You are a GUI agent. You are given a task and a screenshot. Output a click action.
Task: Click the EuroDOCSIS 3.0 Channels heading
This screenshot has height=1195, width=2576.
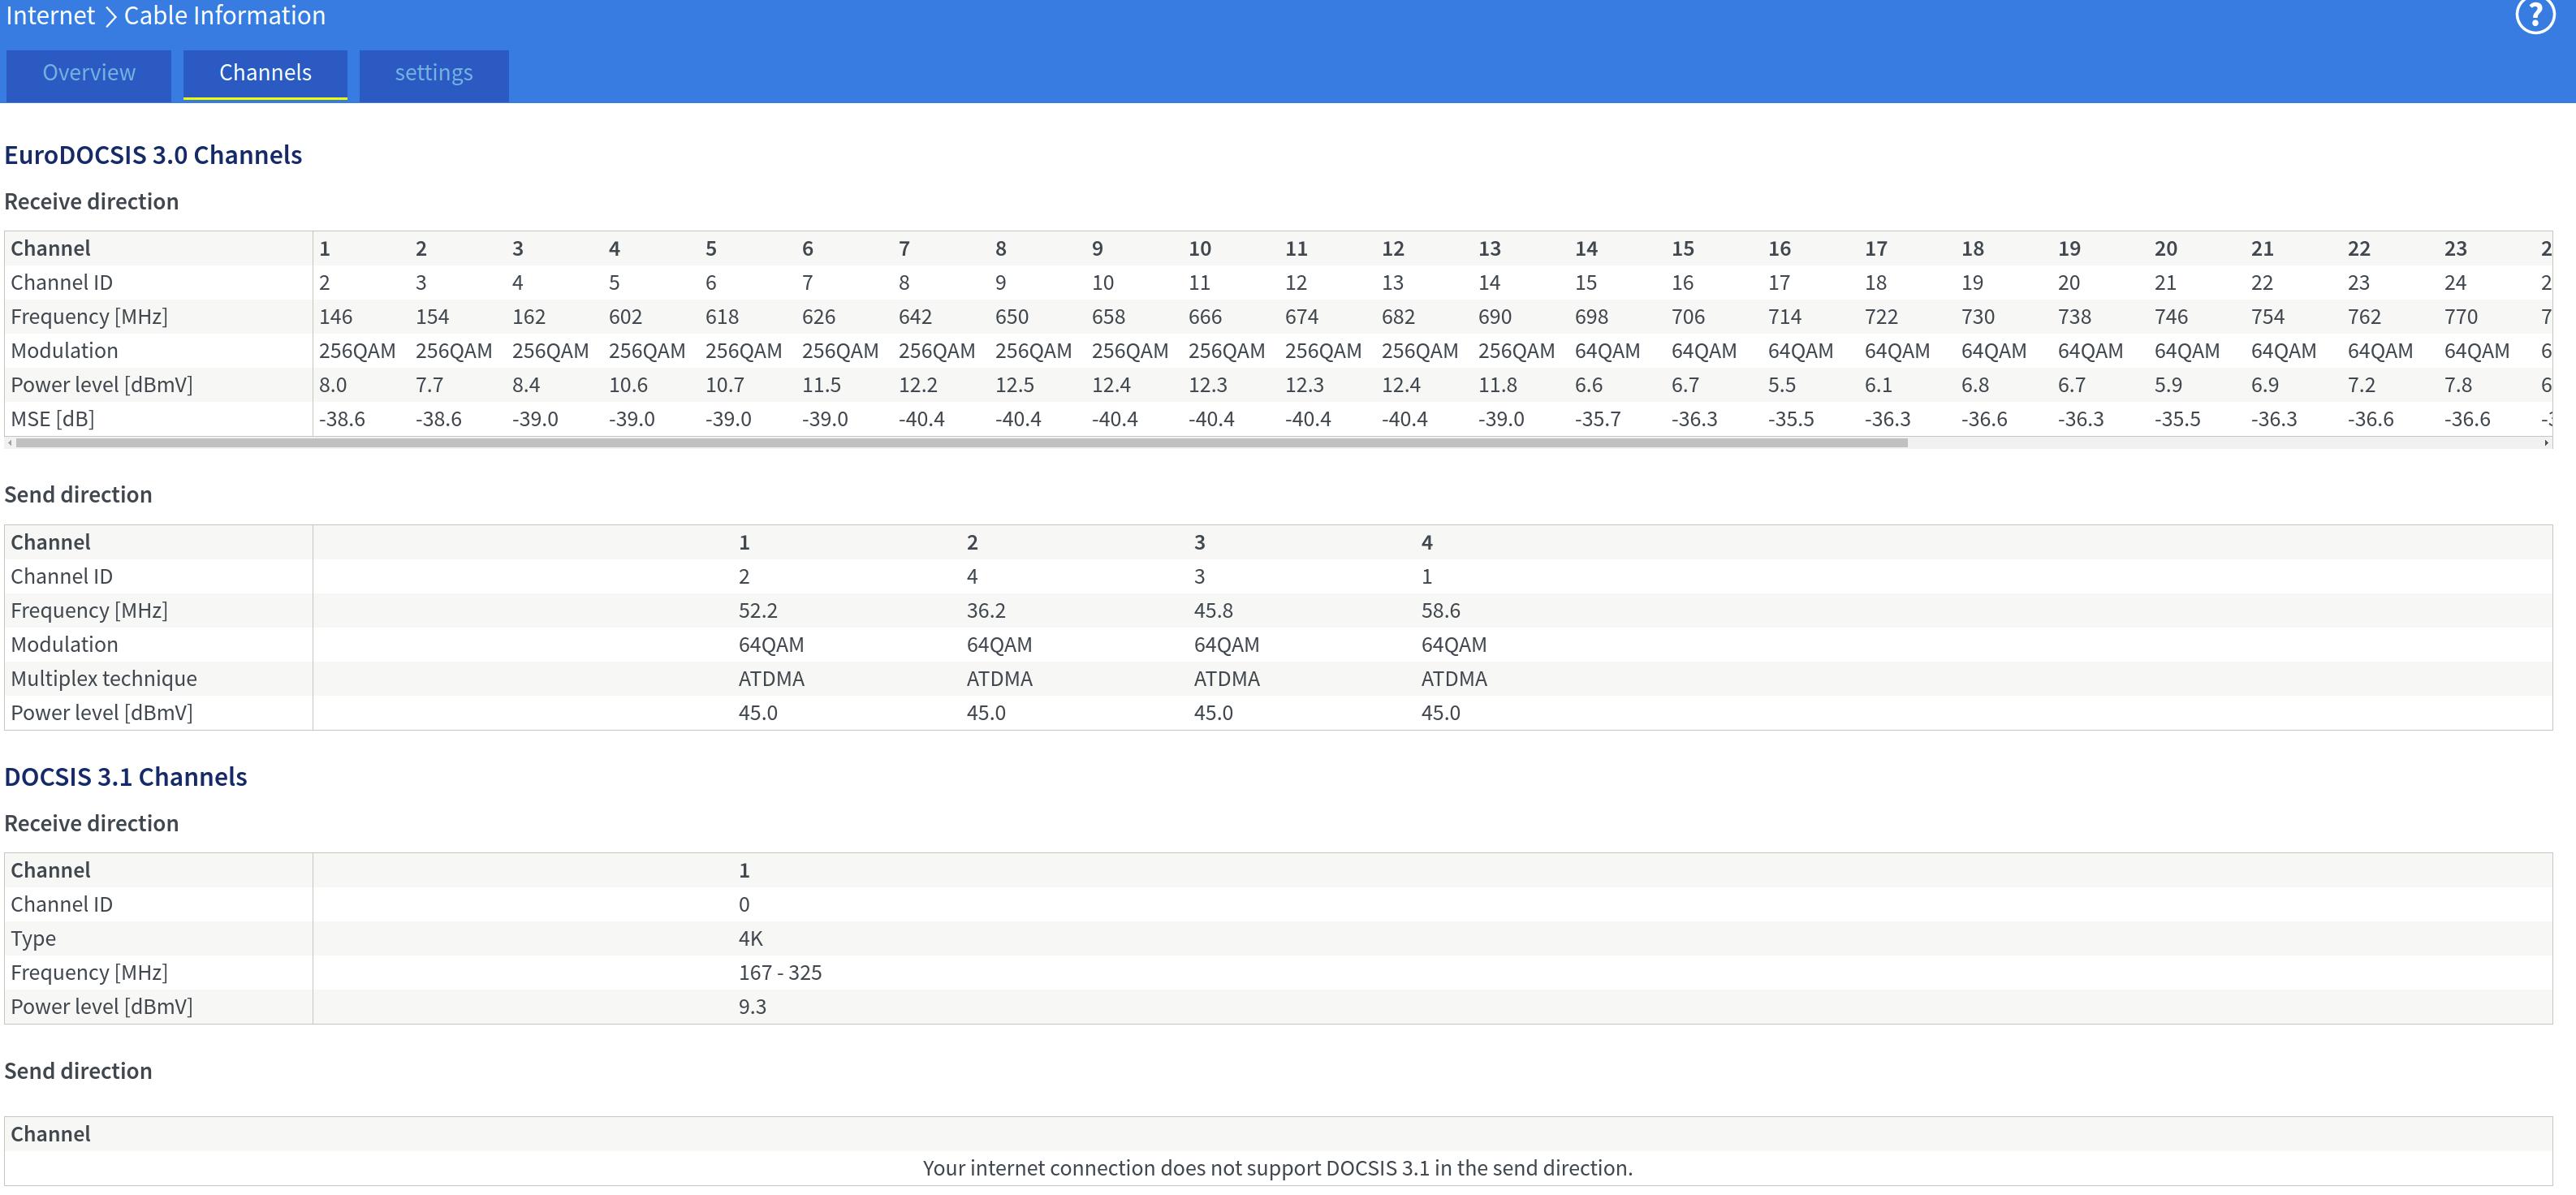coord(153,155)
